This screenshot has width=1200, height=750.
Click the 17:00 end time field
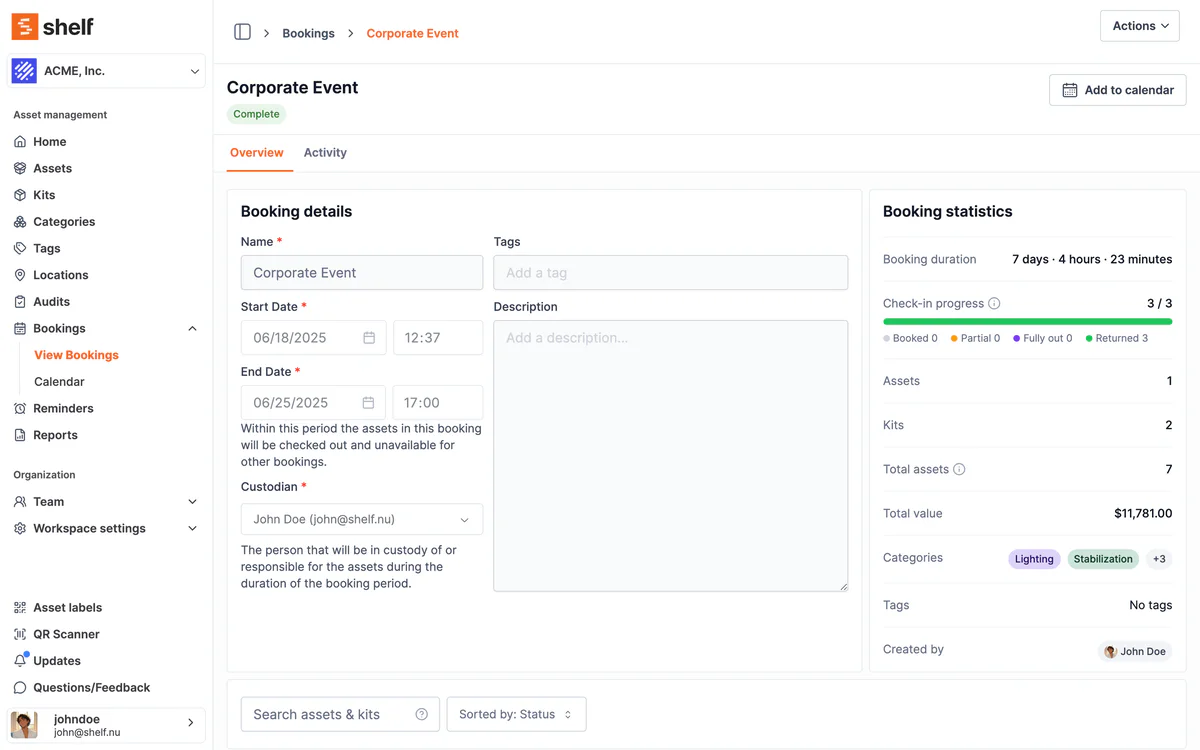pyautogui.click(x=438, y=403)
